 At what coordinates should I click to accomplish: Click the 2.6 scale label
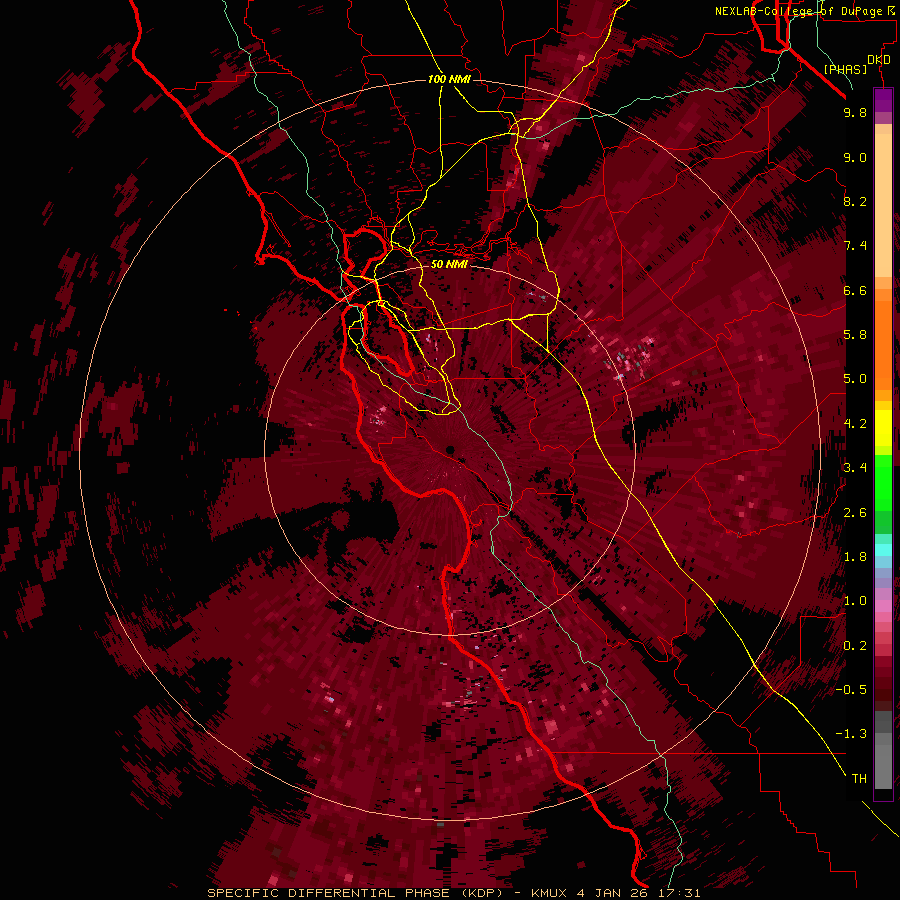(x=855, y=513)
